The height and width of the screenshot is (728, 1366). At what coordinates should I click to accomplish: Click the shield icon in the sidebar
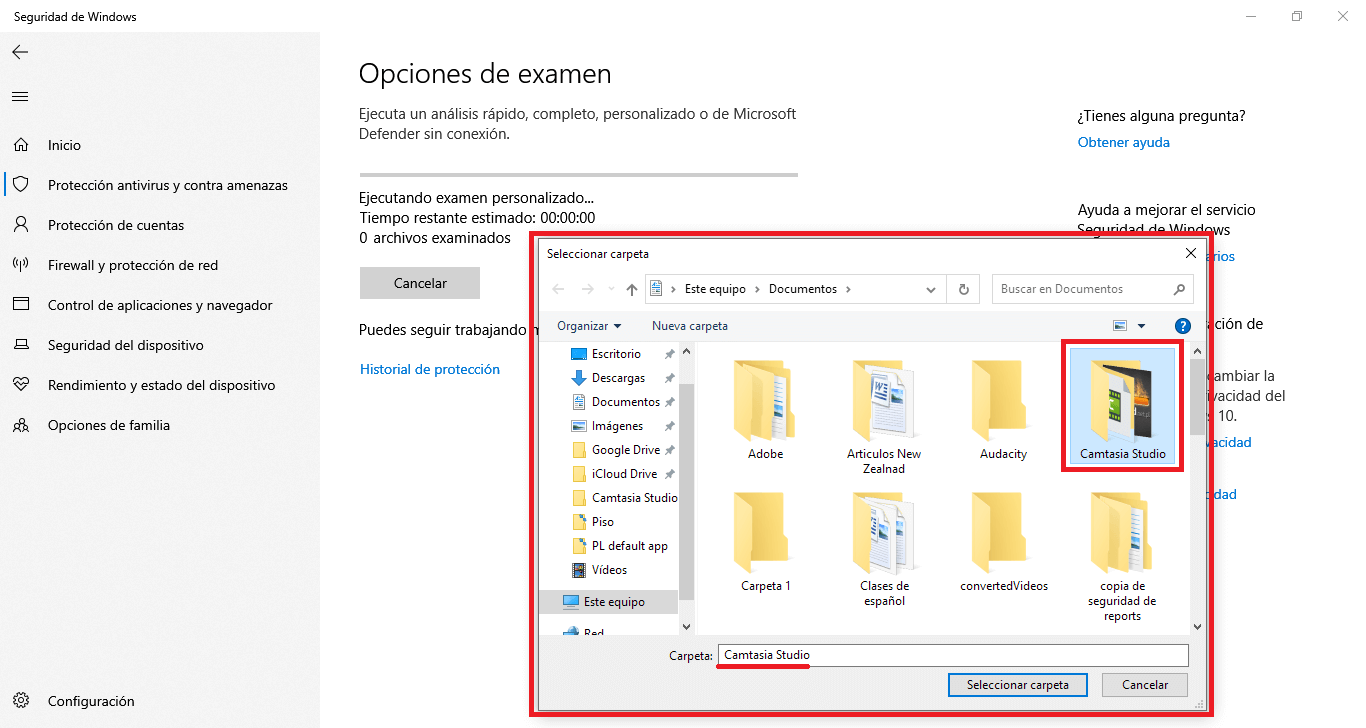coord(20,185)
